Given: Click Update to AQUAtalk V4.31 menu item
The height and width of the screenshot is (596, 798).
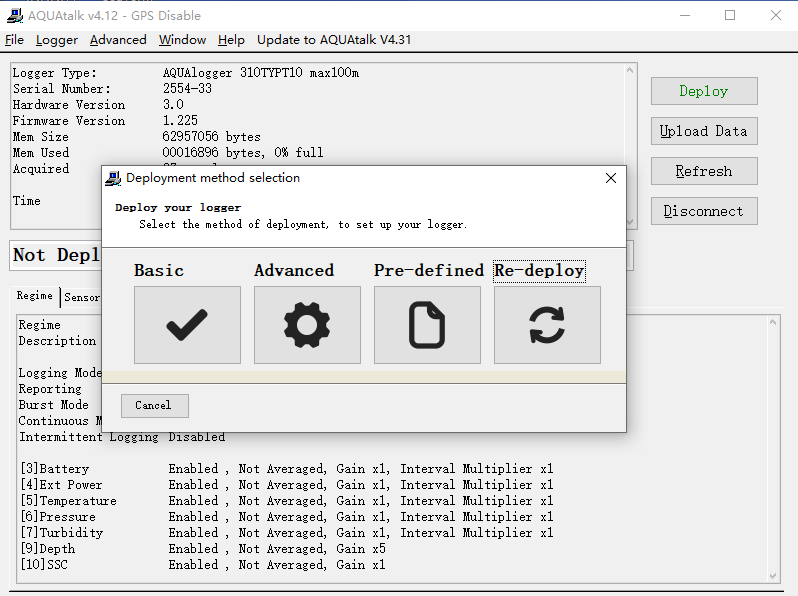Looking at the screenshot, I should click(x=334, y=40).
